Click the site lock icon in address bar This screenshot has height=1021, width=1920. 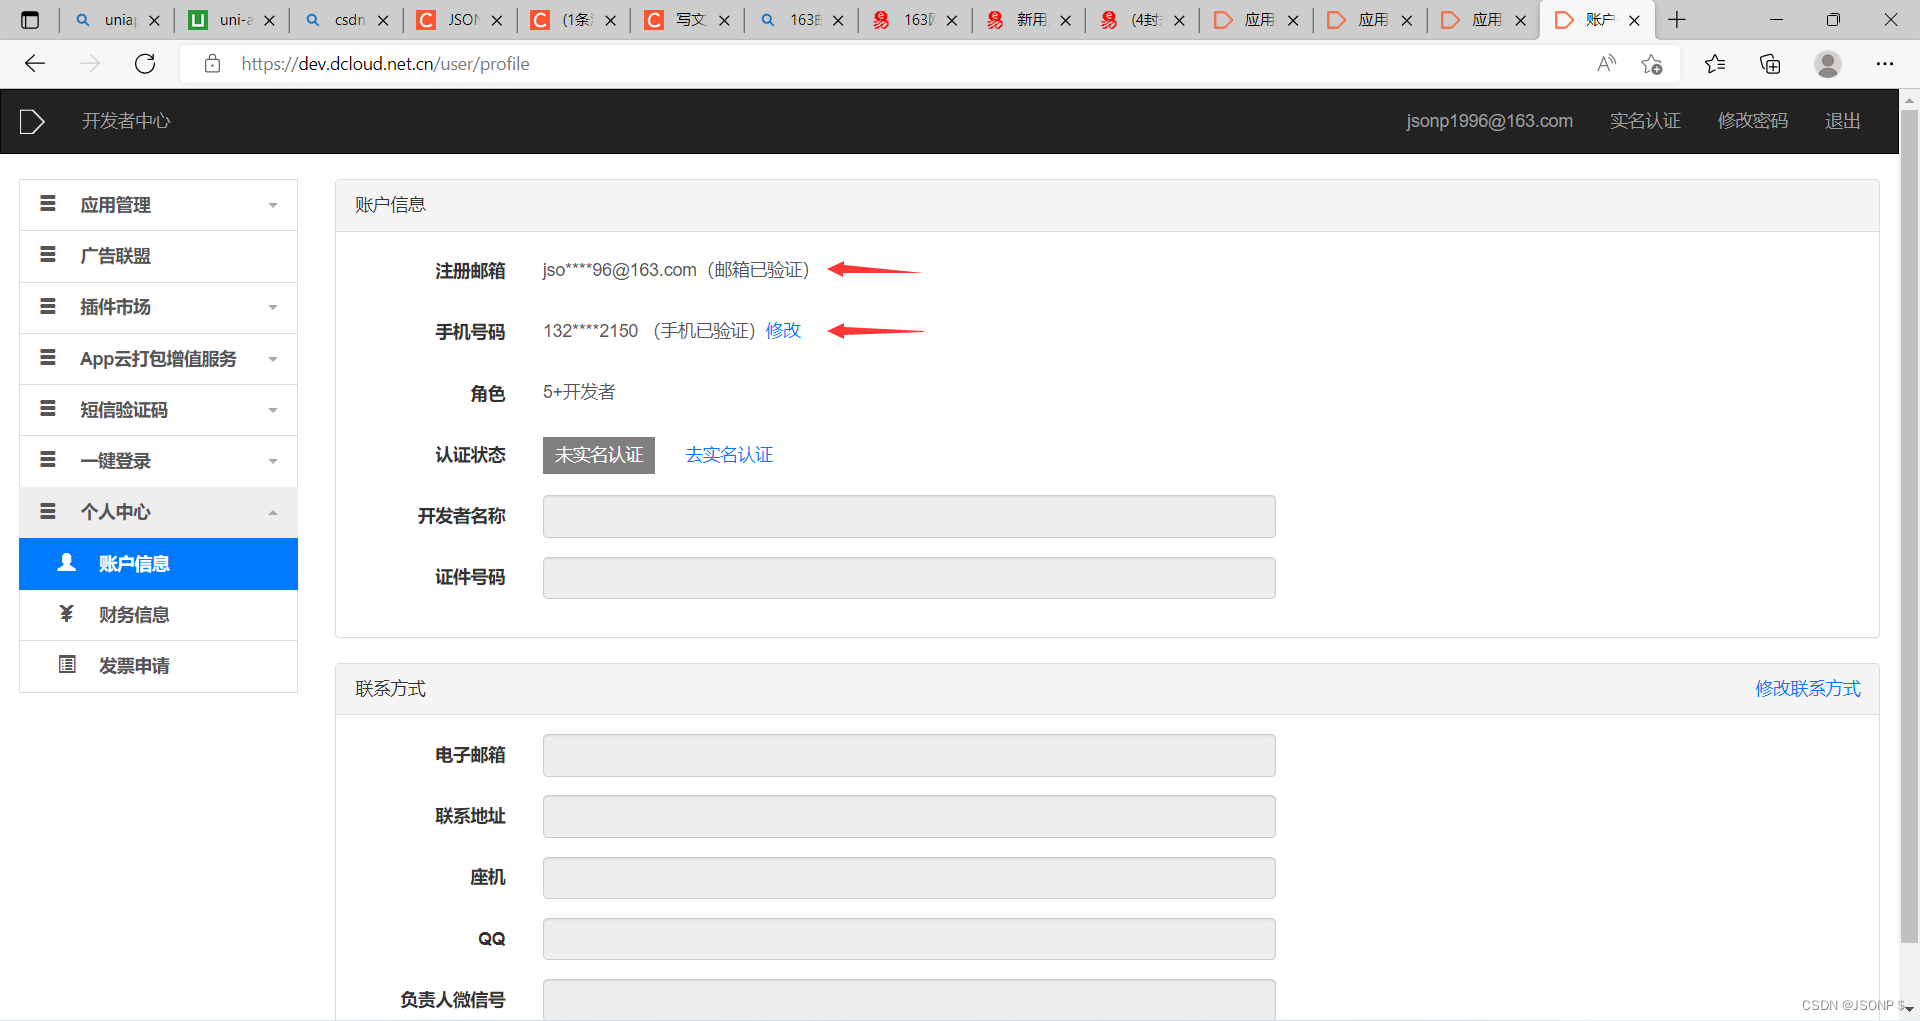tap(212, 64)
